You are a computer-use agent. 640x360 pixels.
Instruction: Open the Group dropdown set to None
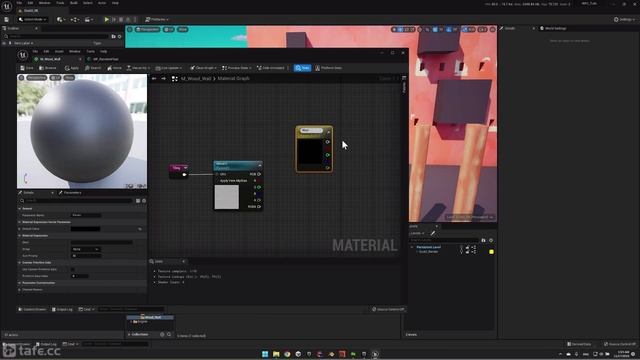tap(85, 249)
